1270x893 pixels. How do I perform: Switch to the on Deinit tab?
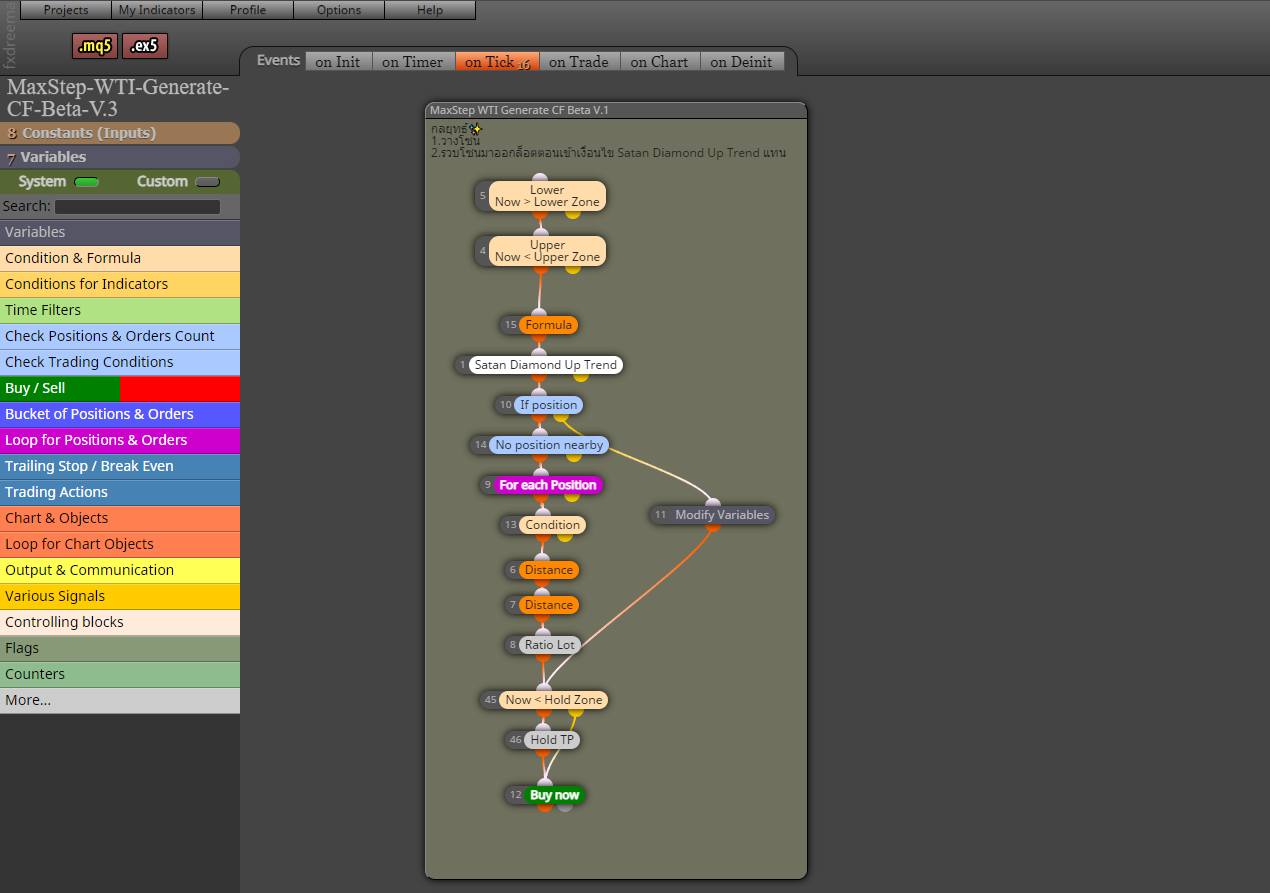click(x=742, y=62)
